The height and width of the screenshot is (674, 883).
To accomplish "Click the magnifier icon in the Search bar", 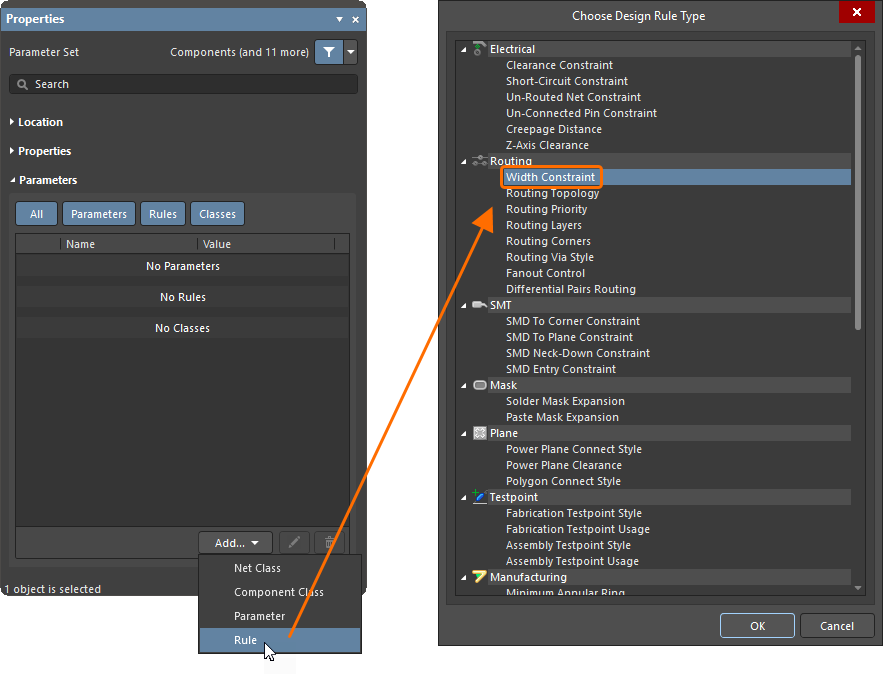I will pyautogui.click(x=22, y=84).
